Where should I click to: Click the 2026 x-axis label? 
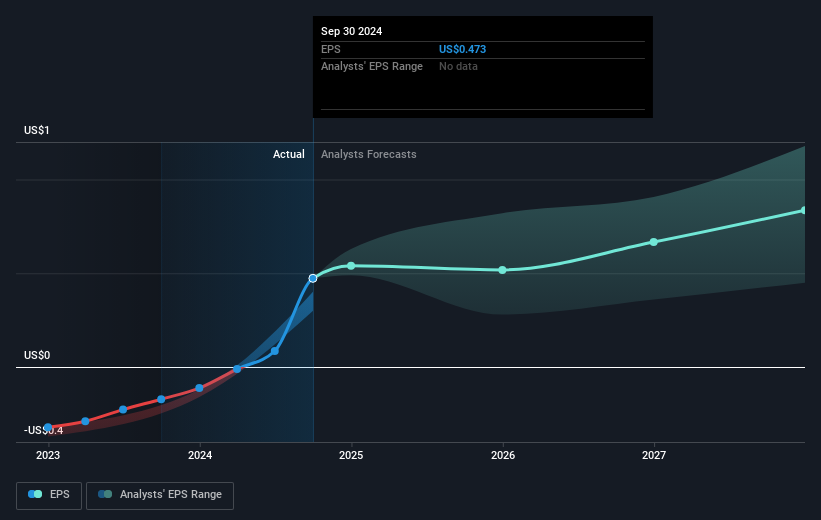pyautogui.click(x=503, y=455)
